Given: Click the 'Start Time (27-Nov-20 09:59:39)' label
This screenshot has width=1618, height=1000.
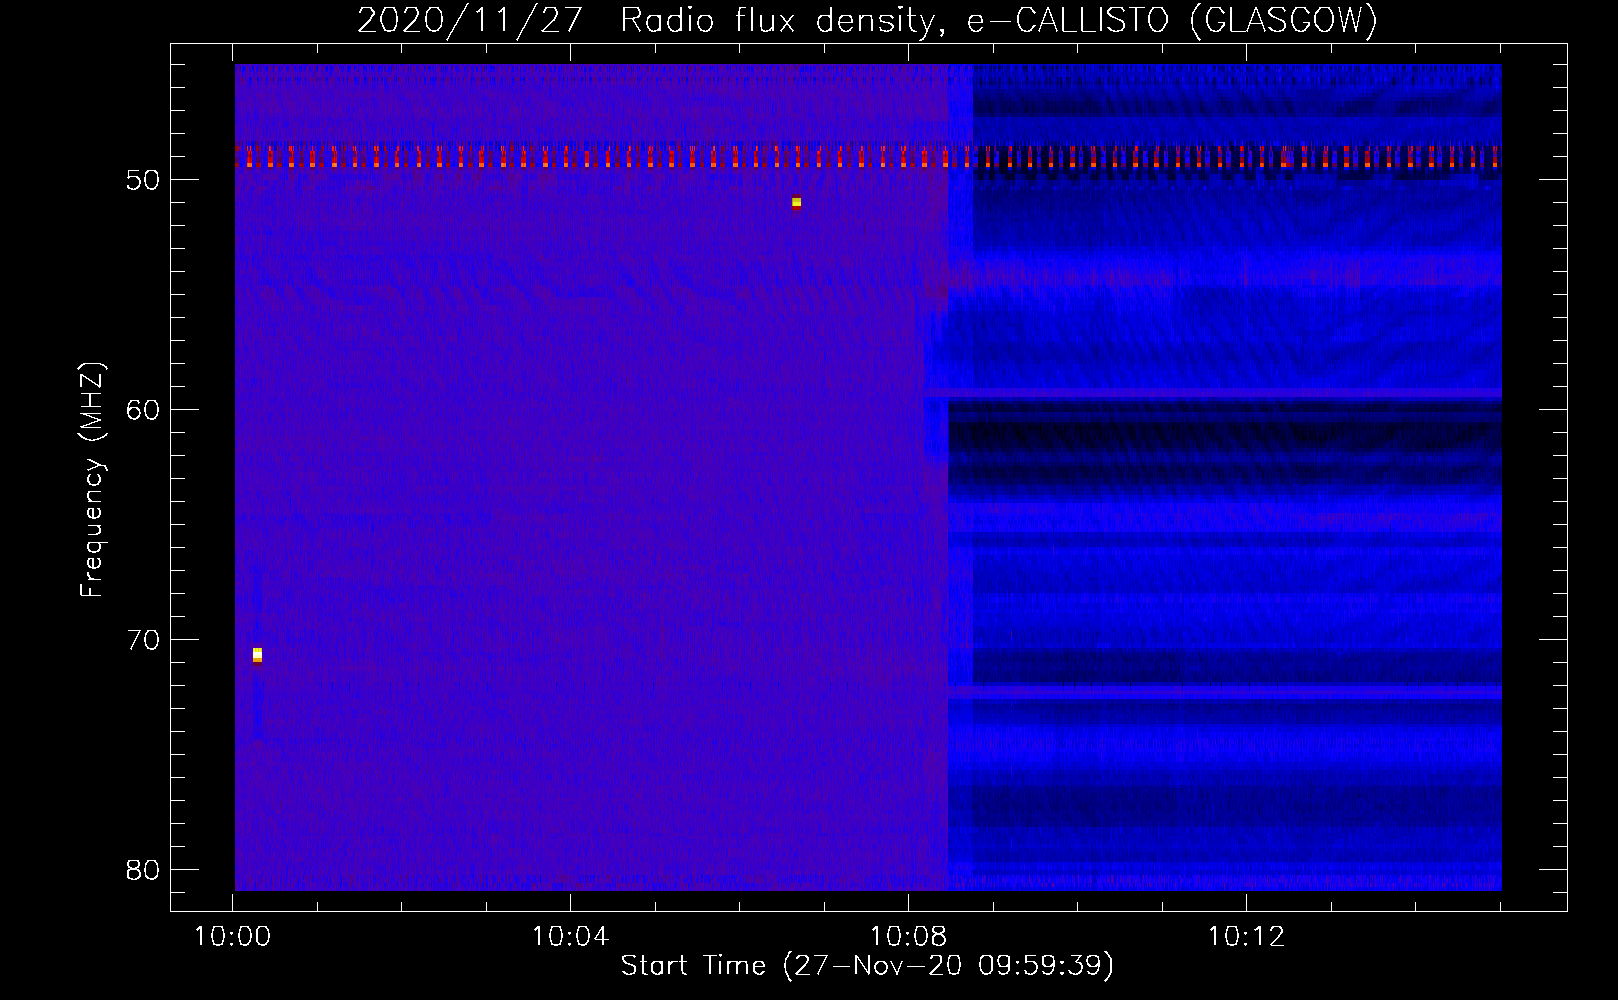Looking at the screenshot, I should pyautogui.click(x=867, y=966).
